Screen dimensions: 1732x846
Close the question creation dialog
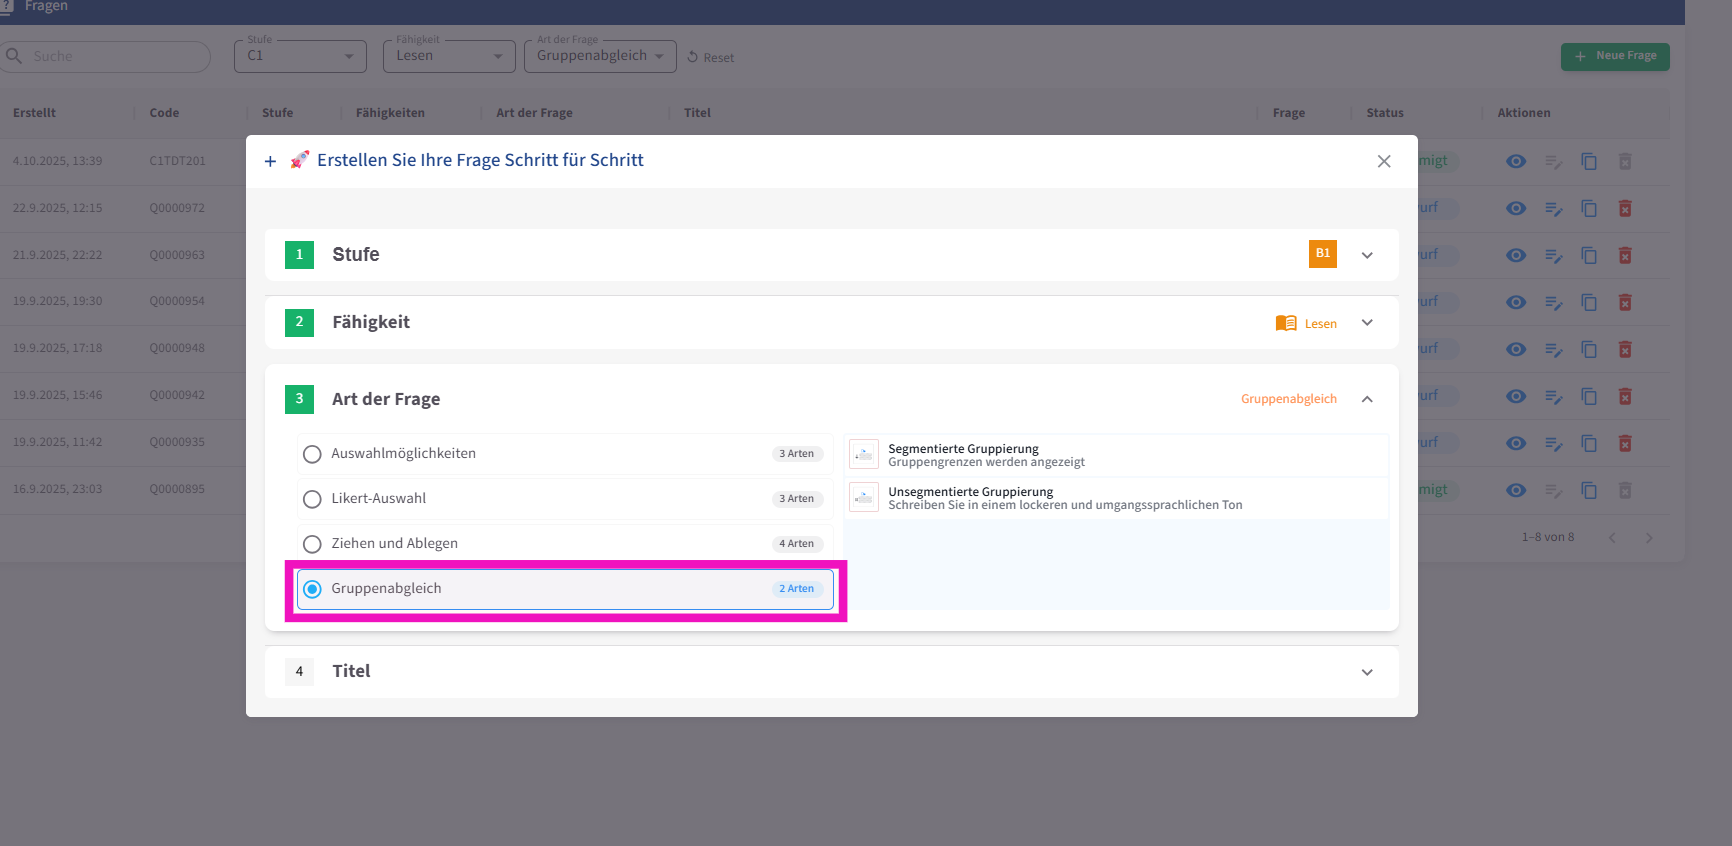coord(1384,161)
